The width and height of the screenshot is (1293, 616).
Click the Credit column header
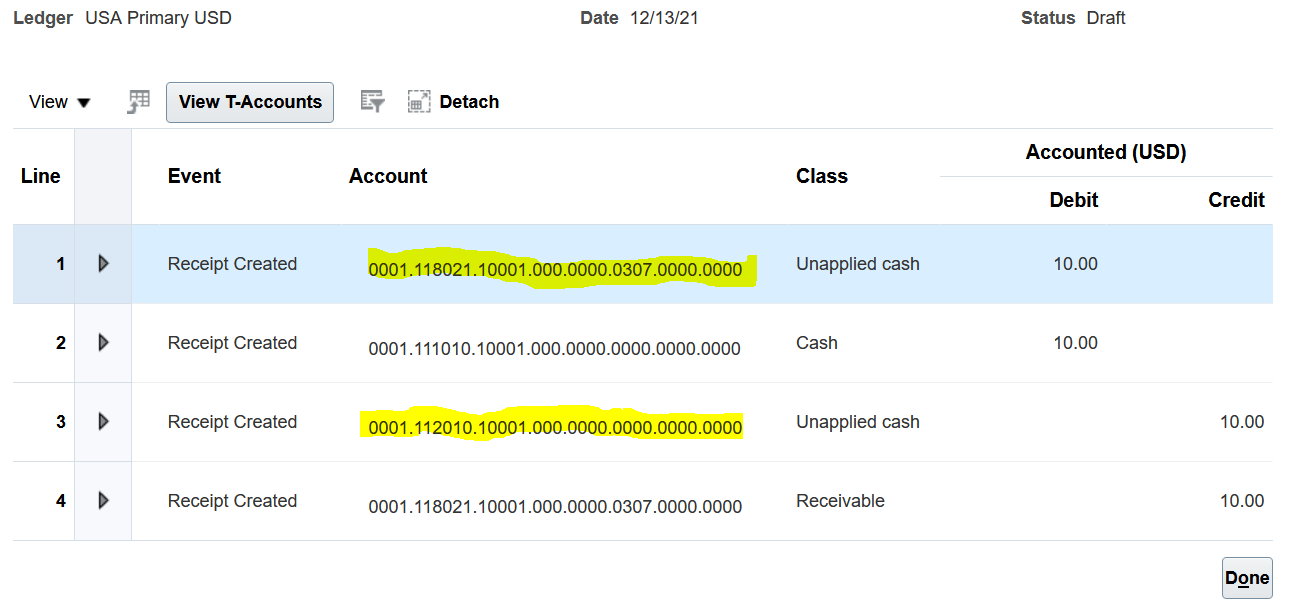(x=1236, y=199)
